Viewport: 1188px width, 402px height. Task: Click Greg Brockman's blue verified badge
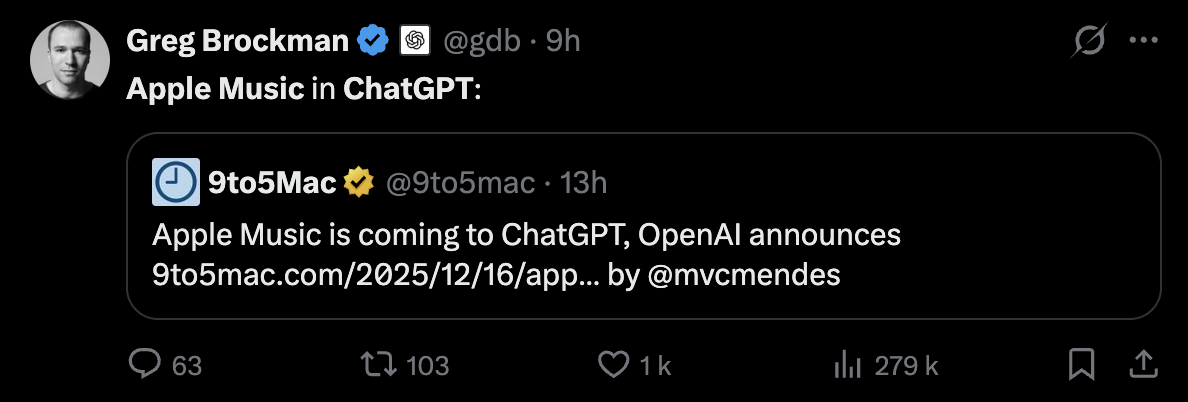374,41
